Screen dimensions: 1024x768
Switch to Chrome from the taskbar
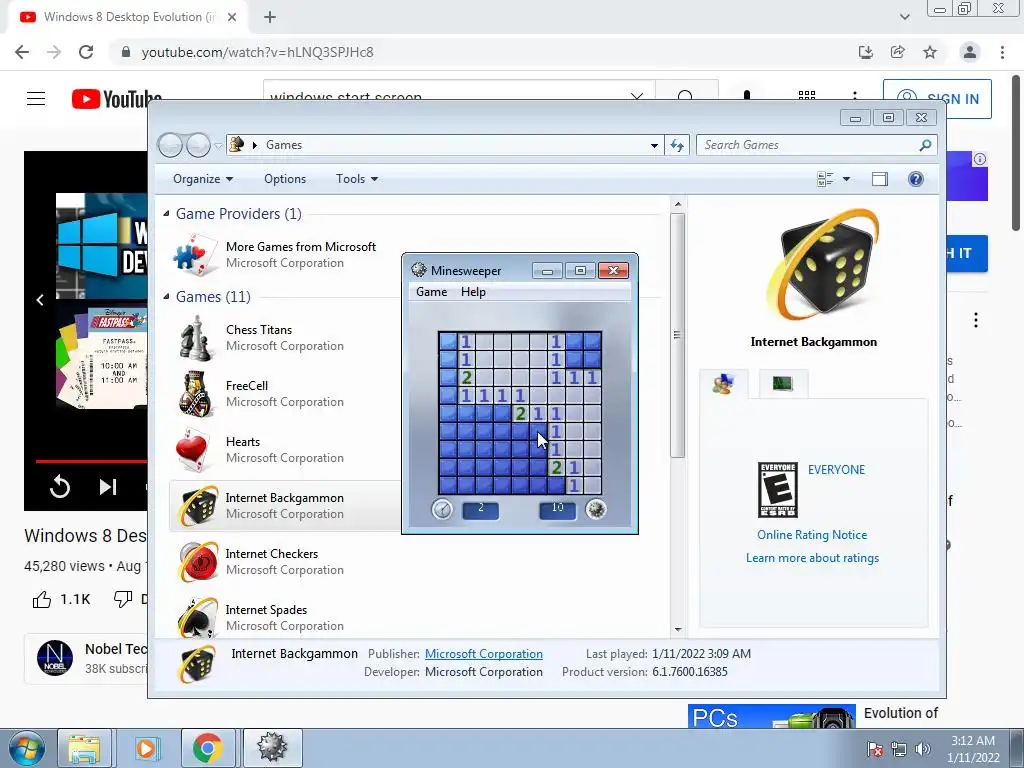(208, 748)
